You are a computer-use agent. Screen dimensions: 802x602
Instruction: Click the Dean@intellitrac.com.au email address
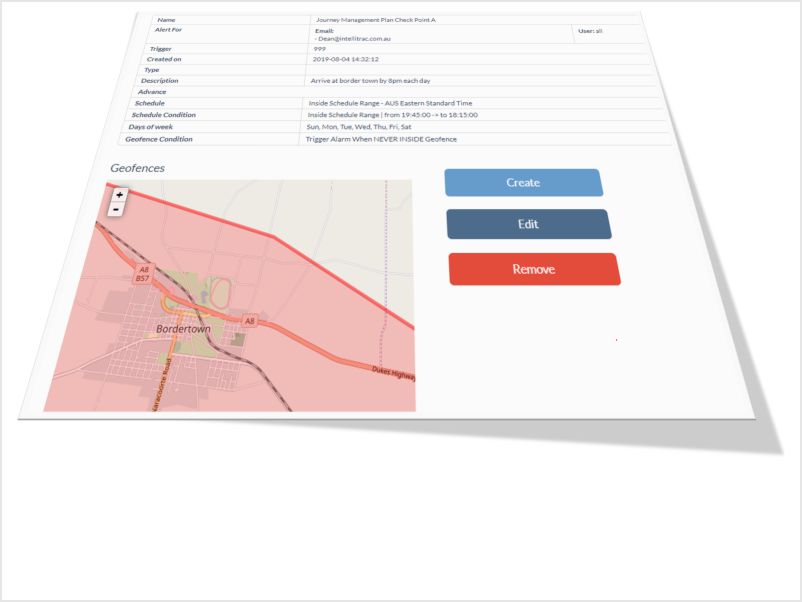tap(352, 39)
